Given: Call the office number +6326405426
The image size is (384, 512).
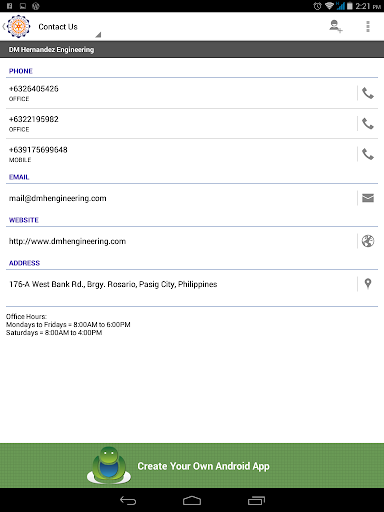Looking at the screenshot, I should [368, 93].
